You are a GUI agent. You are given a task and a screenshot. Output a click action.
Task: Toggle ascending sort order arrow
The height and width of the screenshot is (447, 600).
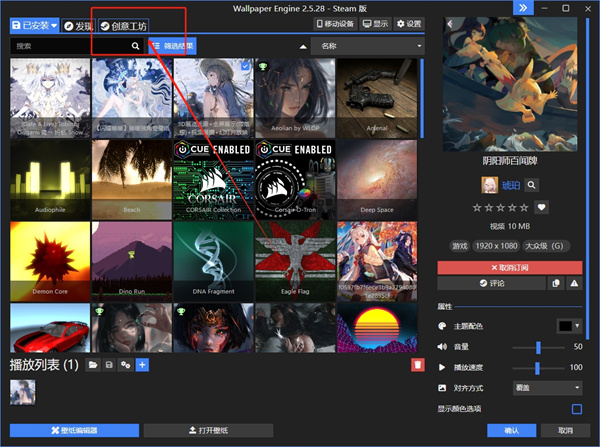[x=303, y=47]
